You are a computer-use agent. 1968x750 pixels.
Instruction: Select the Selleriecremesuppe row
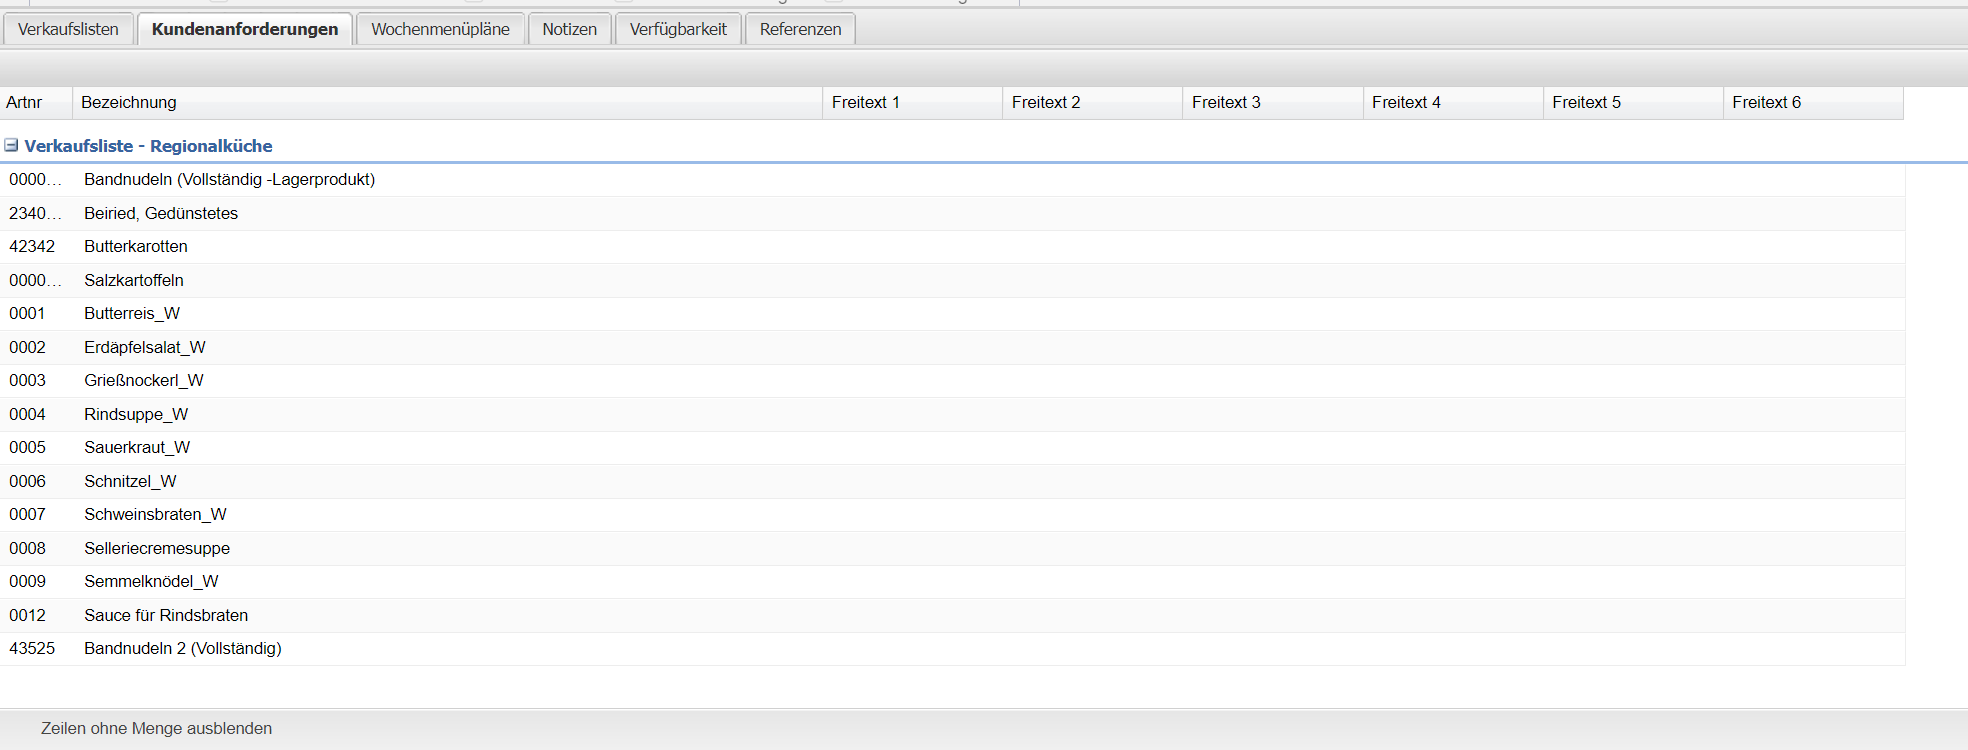[157, 548]
